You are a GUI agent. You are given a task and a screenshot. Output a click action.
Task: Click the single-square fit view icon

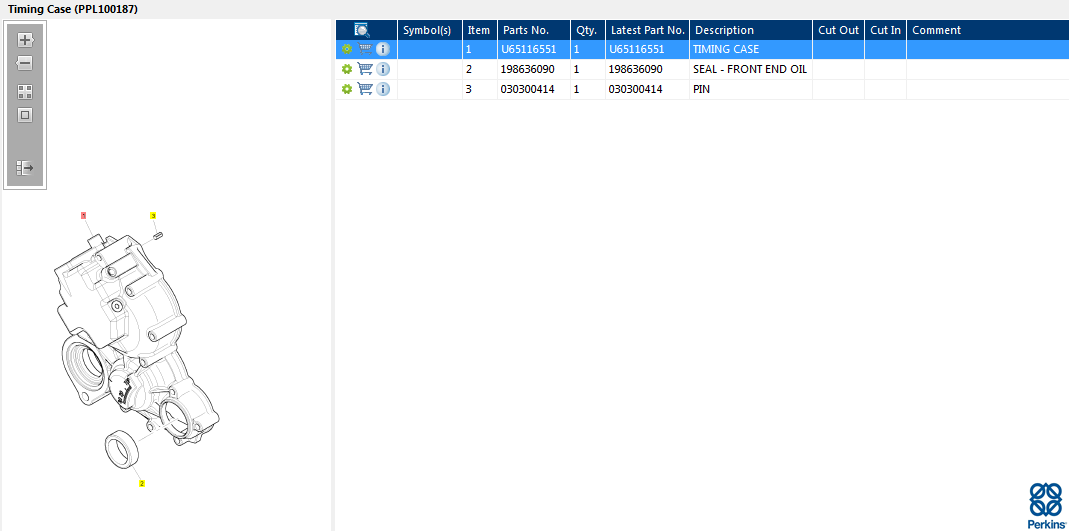pos(25,115)
